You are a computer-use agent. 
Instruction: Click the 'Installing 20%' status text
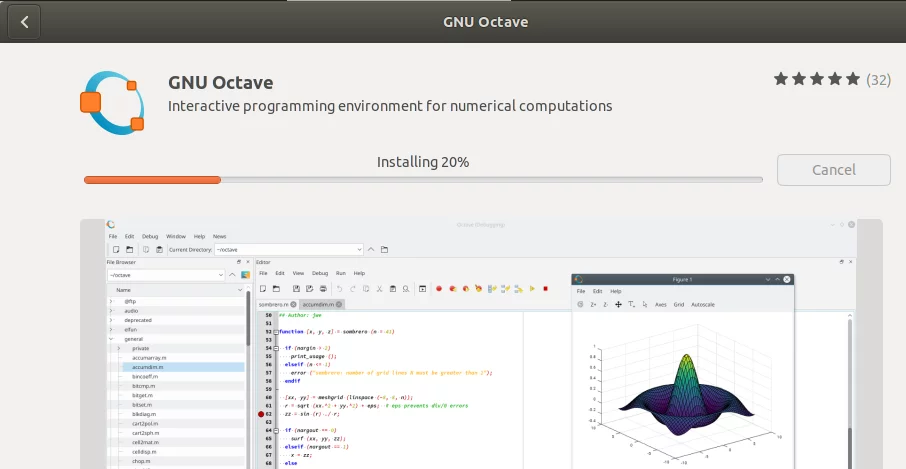(x=423, y=162)
